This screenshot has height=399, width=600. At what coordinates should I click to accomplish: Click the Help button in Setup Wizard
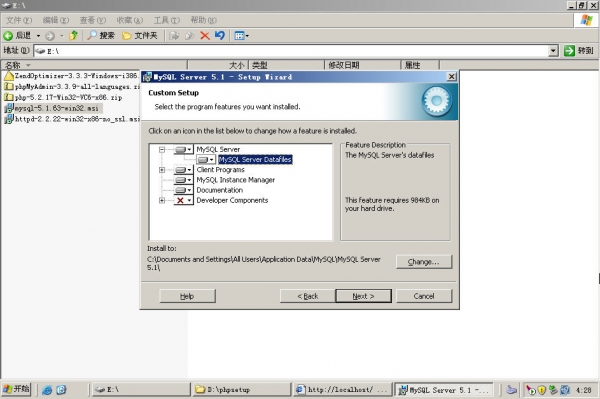click(x=187, y=296)
